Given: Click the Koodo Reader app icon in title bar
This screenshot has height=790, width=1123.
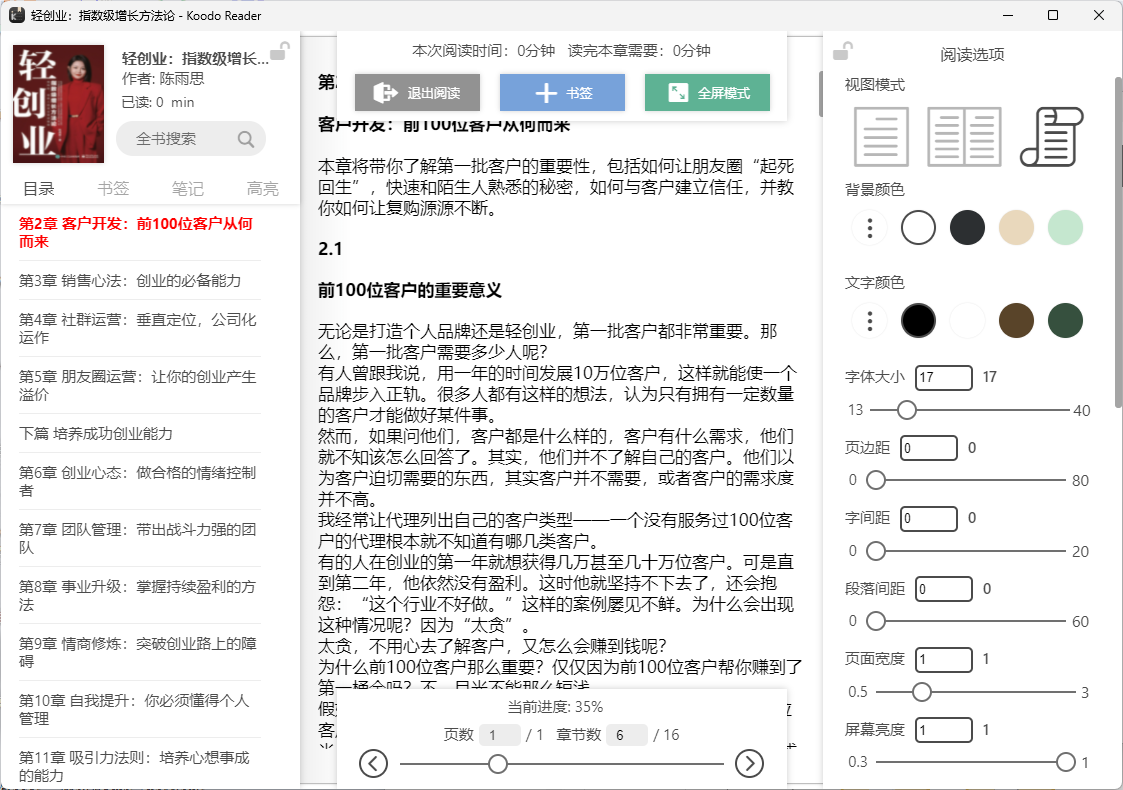Looking at the screenshot, I should (16, 15).
